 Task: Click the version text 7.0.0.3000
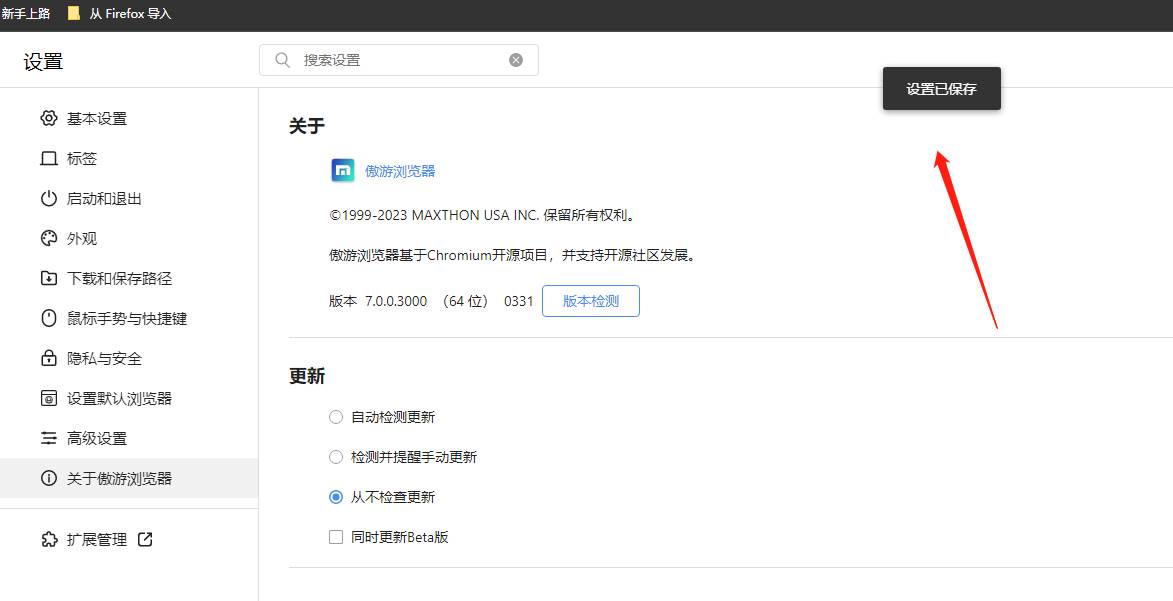396,301
